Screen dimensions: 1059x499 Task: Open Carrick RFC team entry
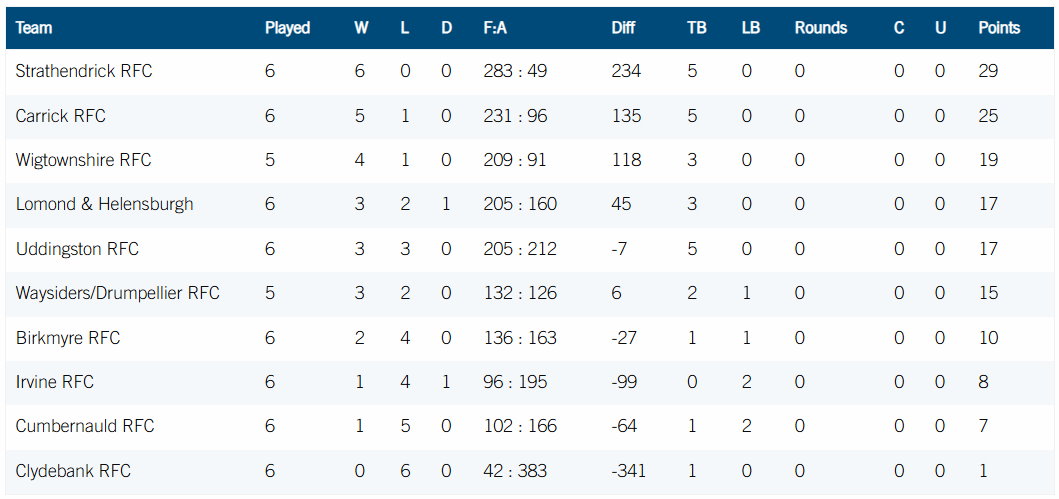(x=60, y=116)
